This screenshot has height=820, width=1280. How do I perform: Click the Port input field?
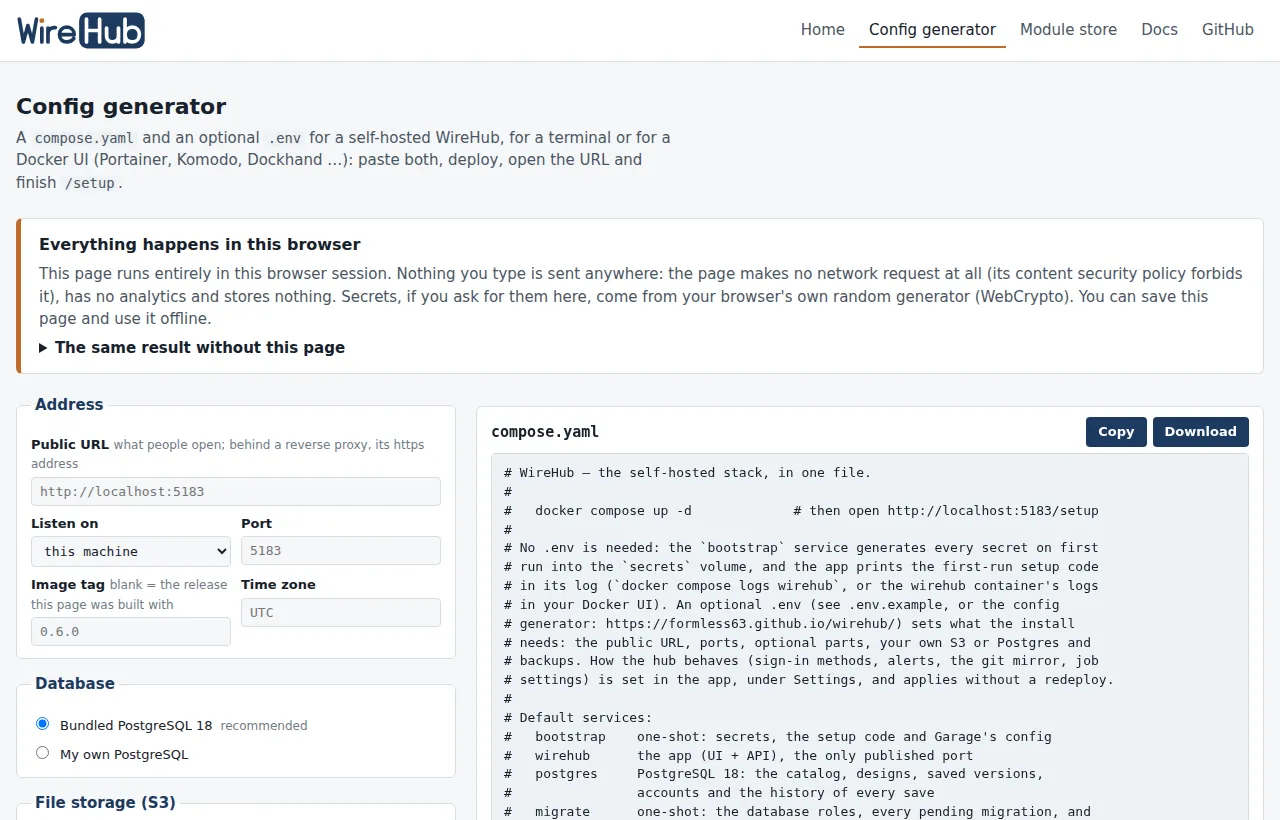coord(341,551)
